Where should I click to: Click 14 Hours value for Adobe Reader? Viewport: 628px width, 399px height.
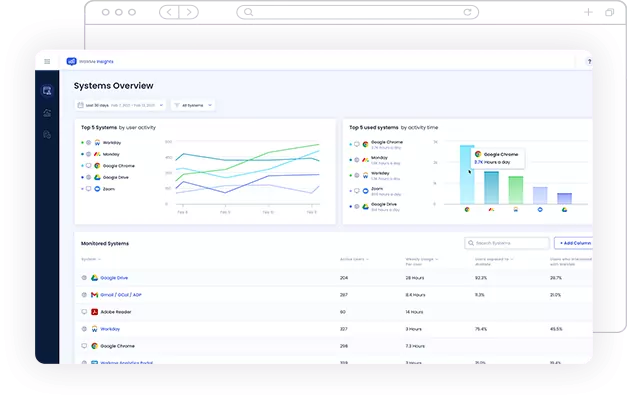[414, 312]
